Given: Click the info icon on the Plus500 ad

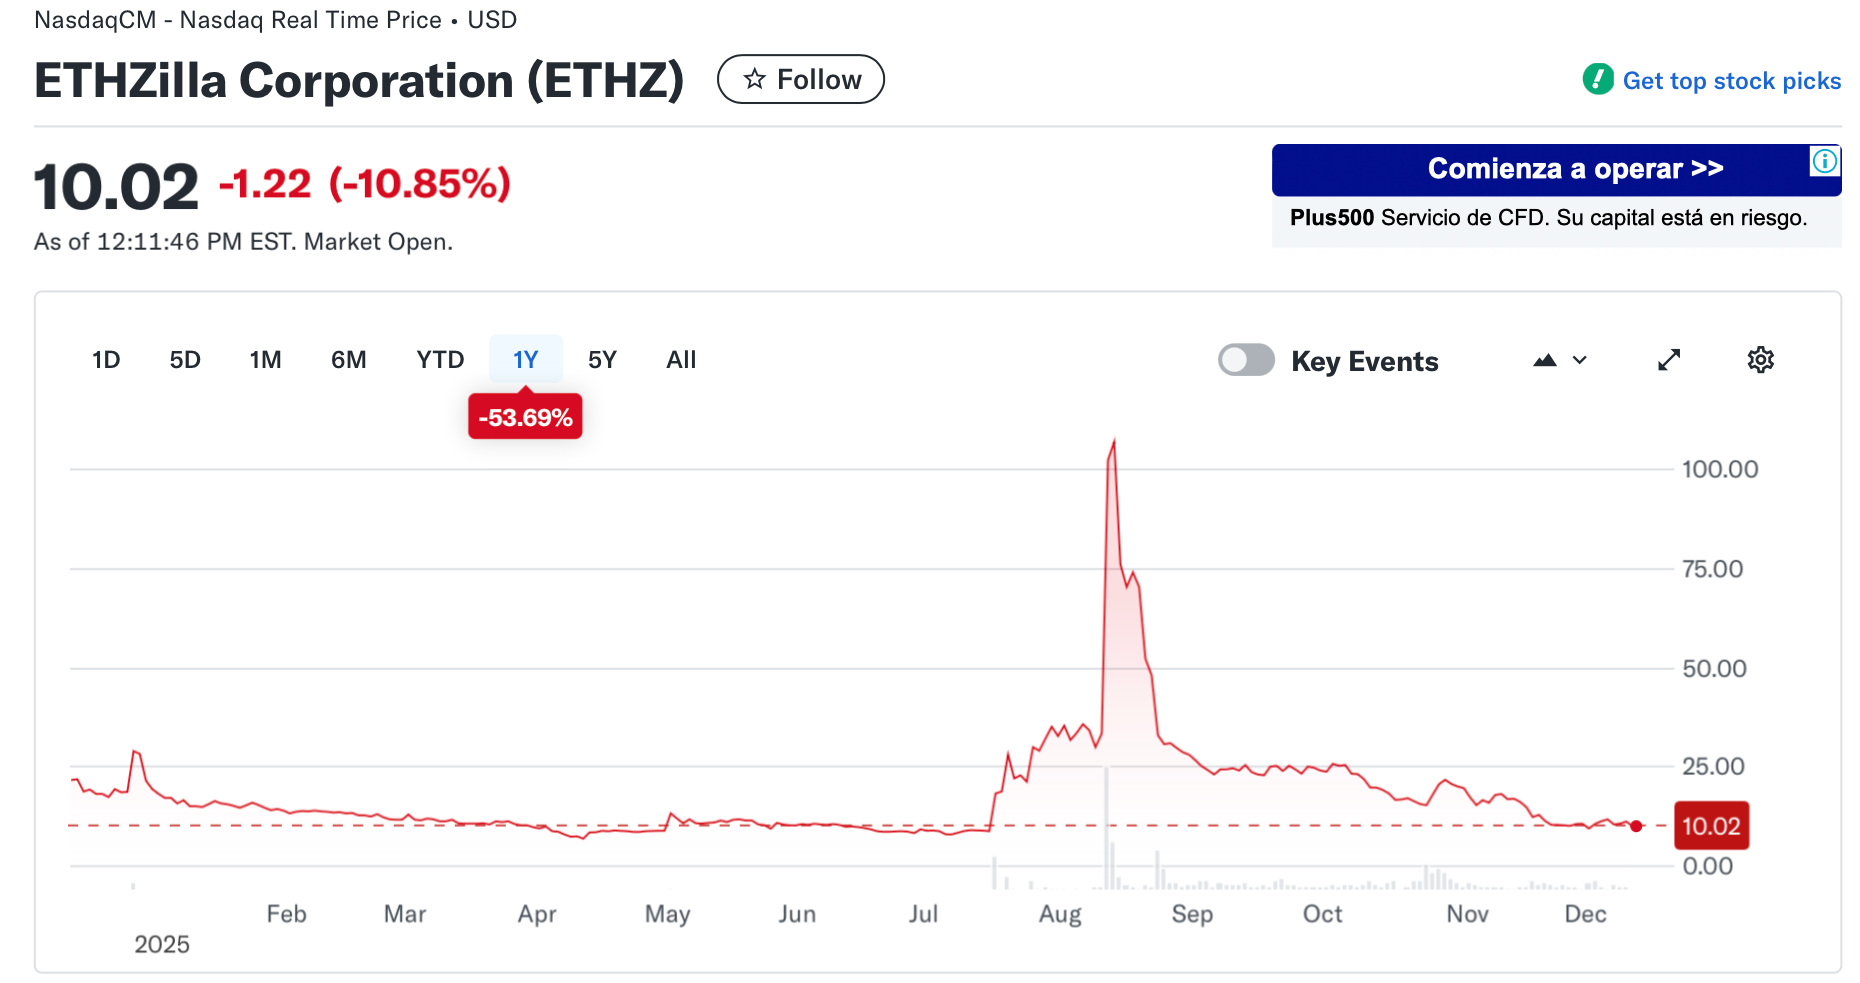Looking at the screenshot, I should [1824, 160].
